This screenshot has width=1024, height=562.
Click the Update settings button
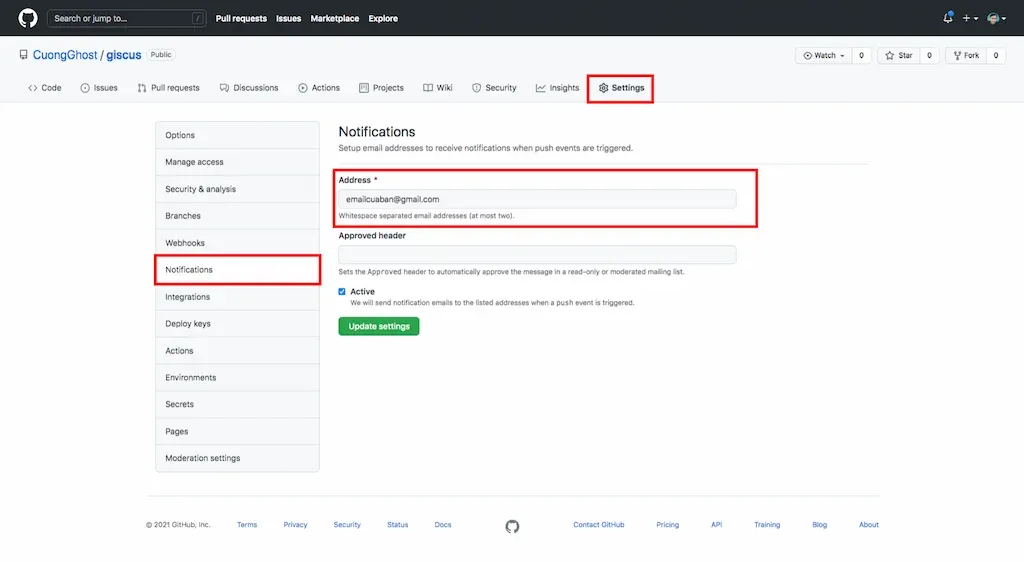coord(379,326)
